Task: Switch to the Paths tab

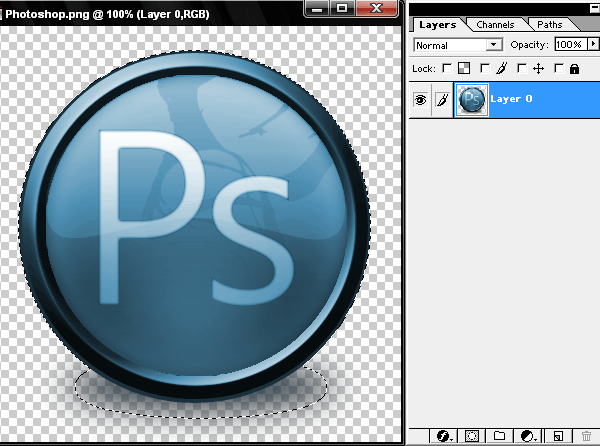Action: tap(549, 25)
